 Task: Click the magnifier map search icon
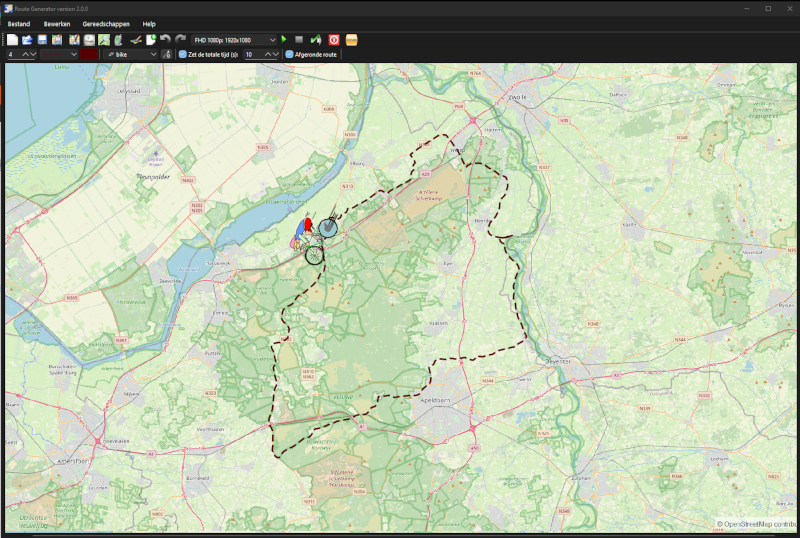(103, 40)
